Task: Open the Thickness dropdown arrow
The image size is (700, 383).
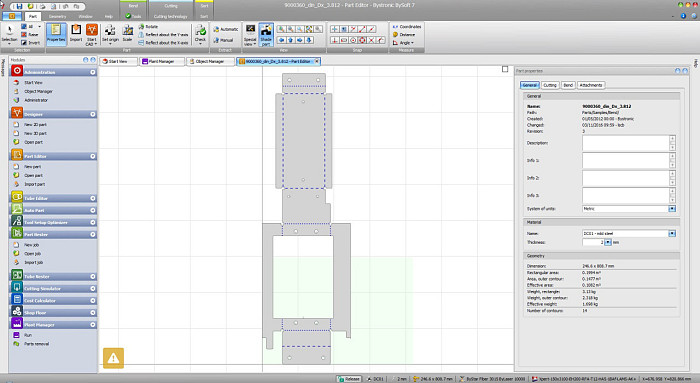Action: pos(608,242)
